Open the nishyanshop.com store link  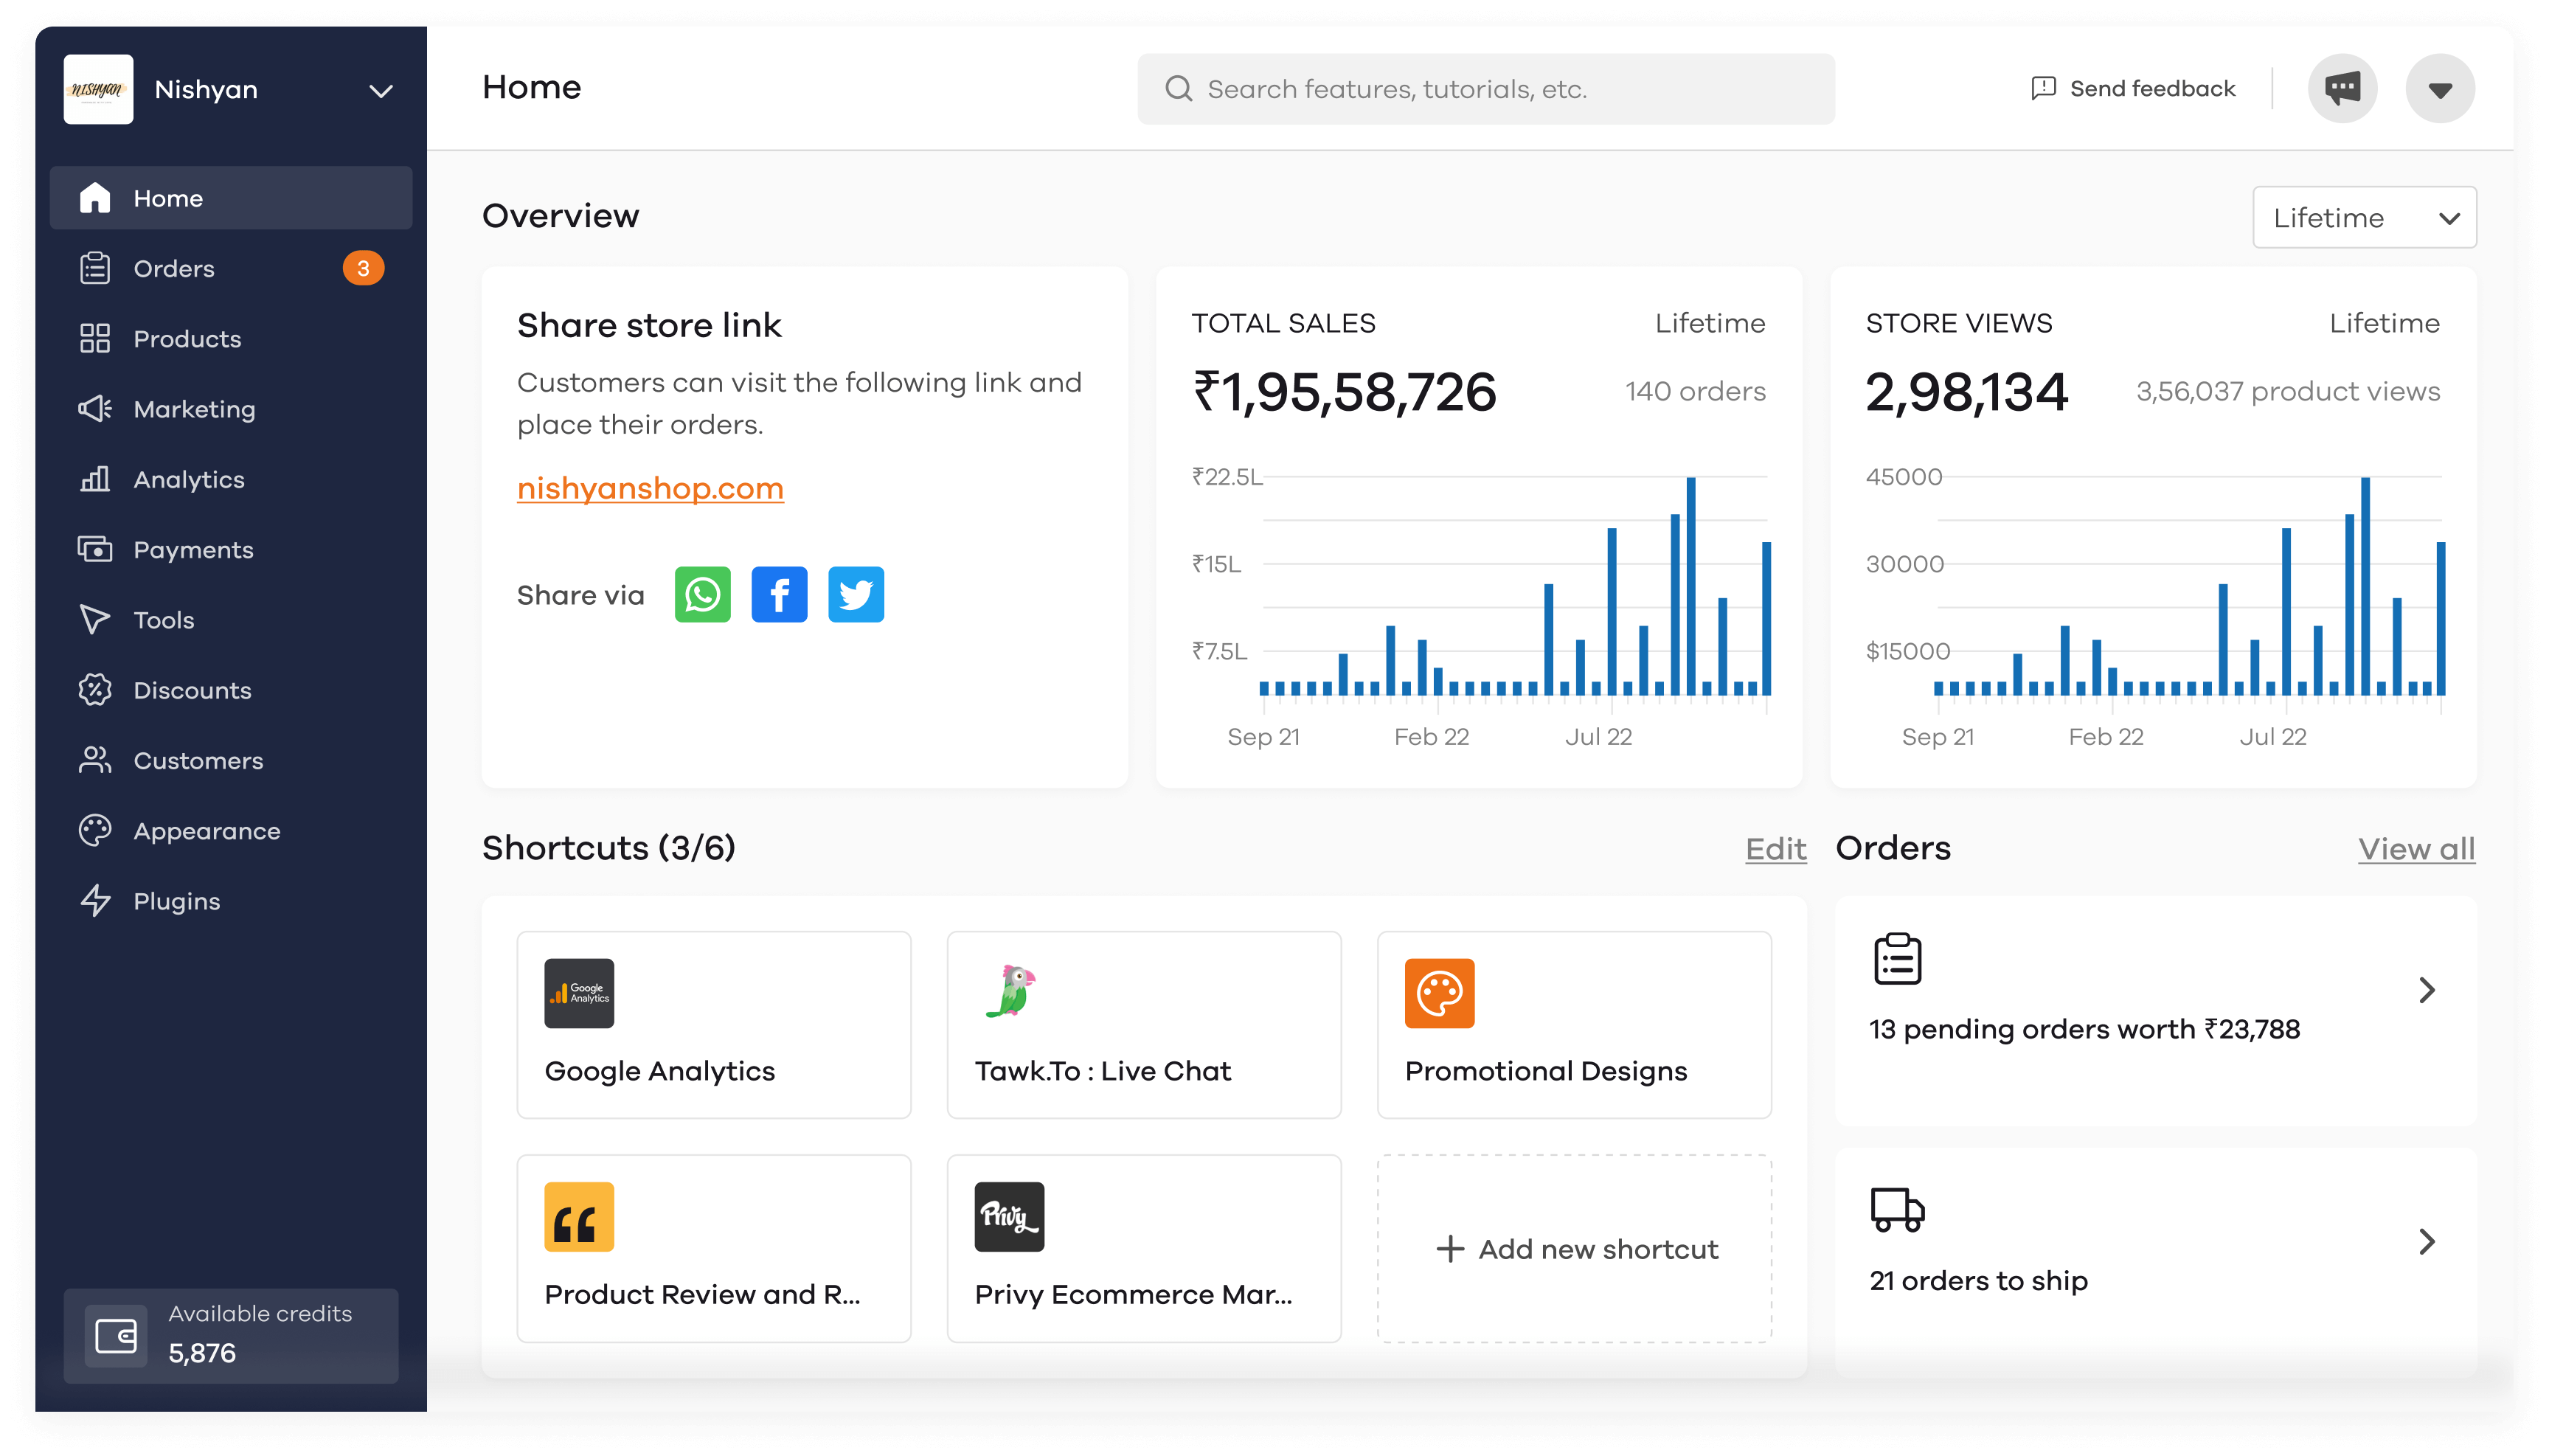[650, 488]
